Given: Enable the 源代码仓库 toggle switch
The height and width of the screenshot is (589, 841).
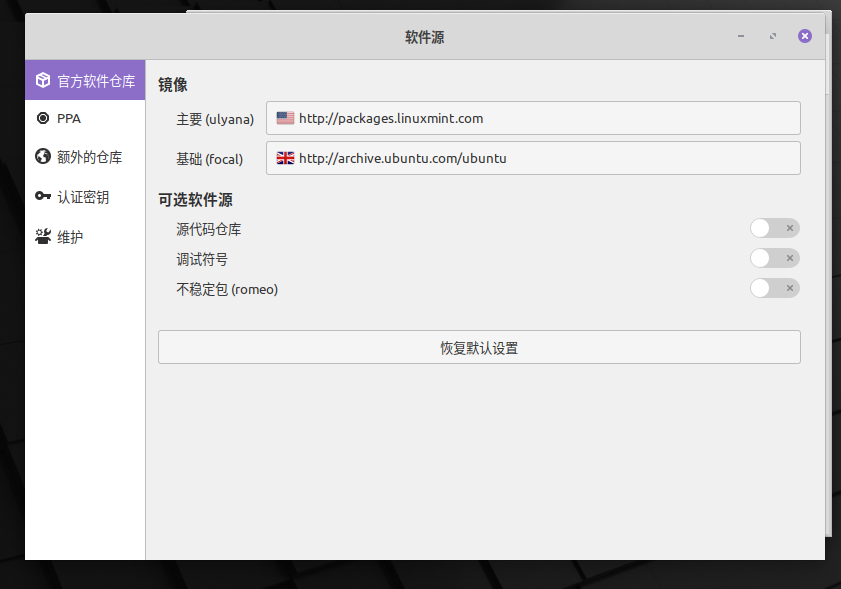Looking at the screenshot, I should pos(774,229).
